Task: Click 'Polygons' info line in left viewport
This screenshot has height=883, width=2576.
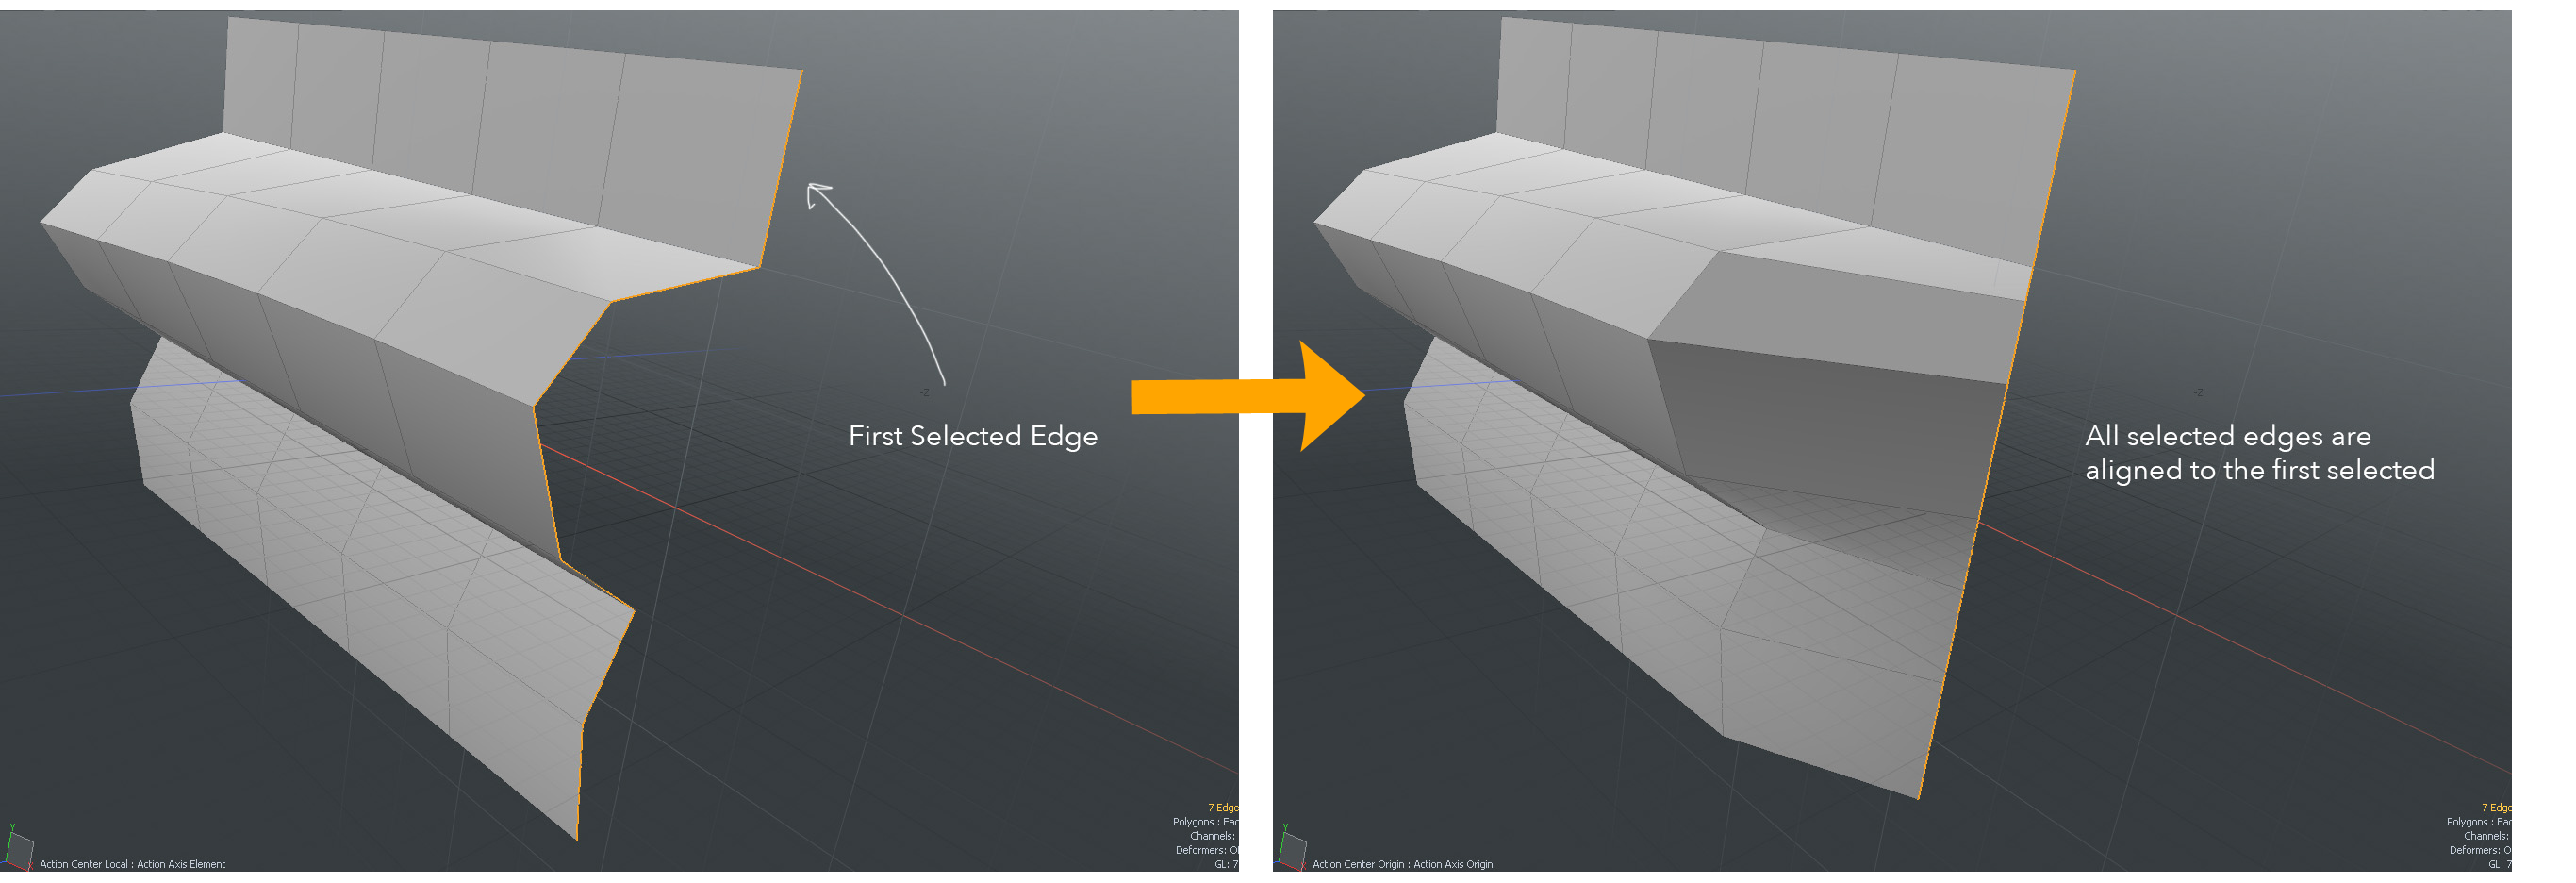Action: pos(1205,822)
